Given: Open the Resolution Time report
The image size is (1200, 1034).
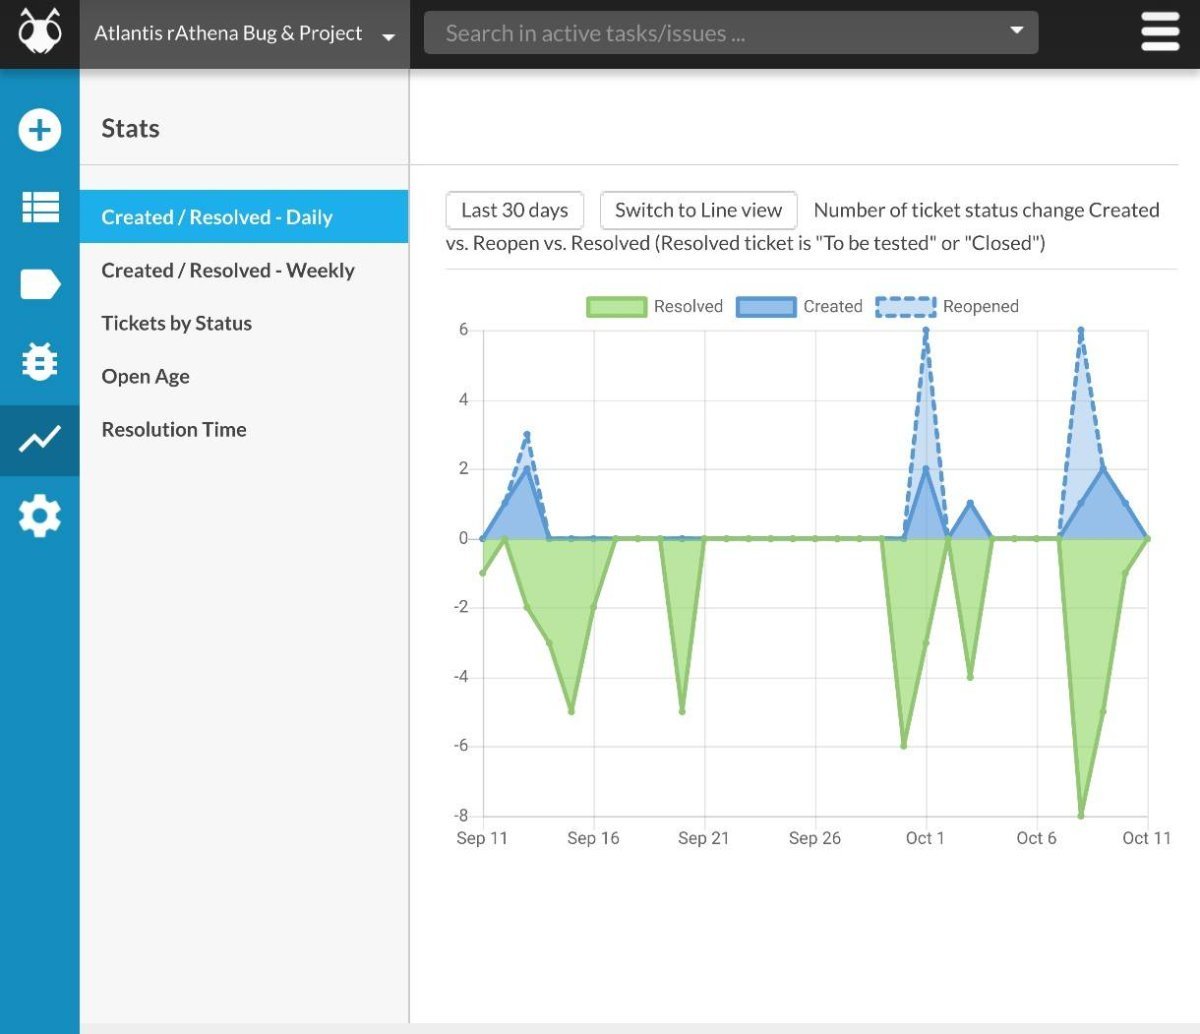Looking at the screenshot, I should tap(174, 430).
